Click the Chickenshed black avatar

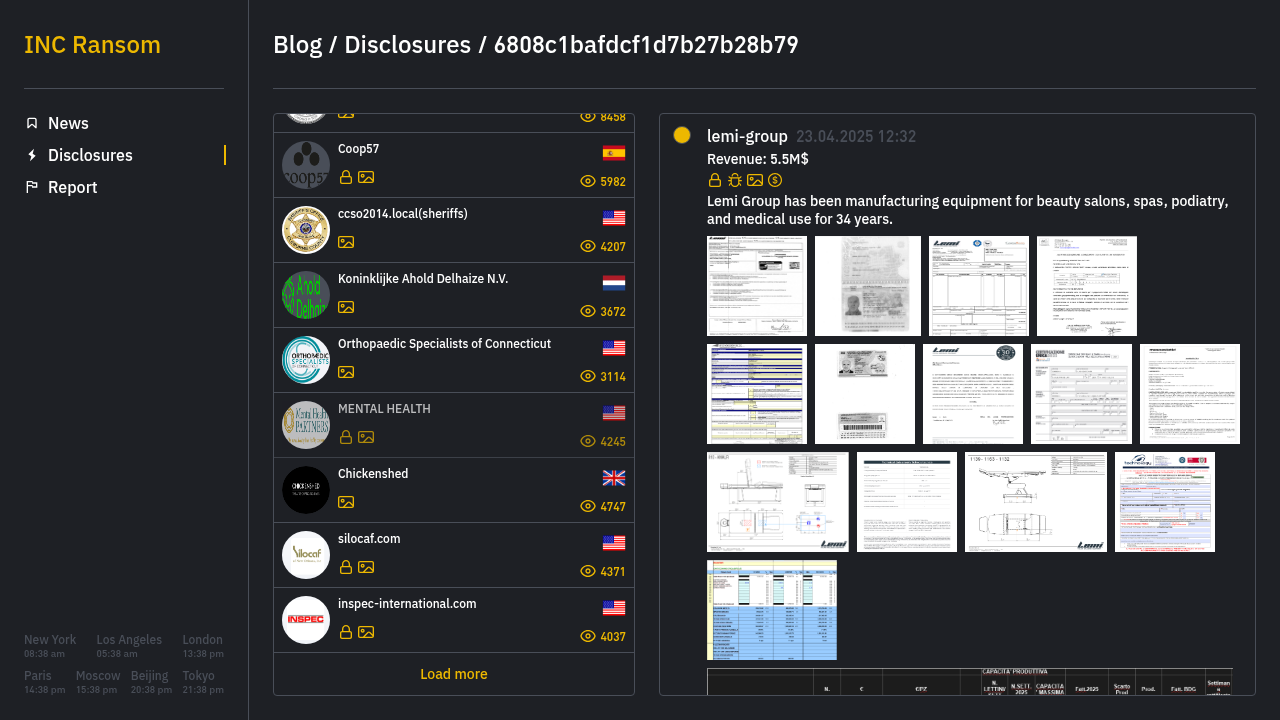(x=306, y=490)
